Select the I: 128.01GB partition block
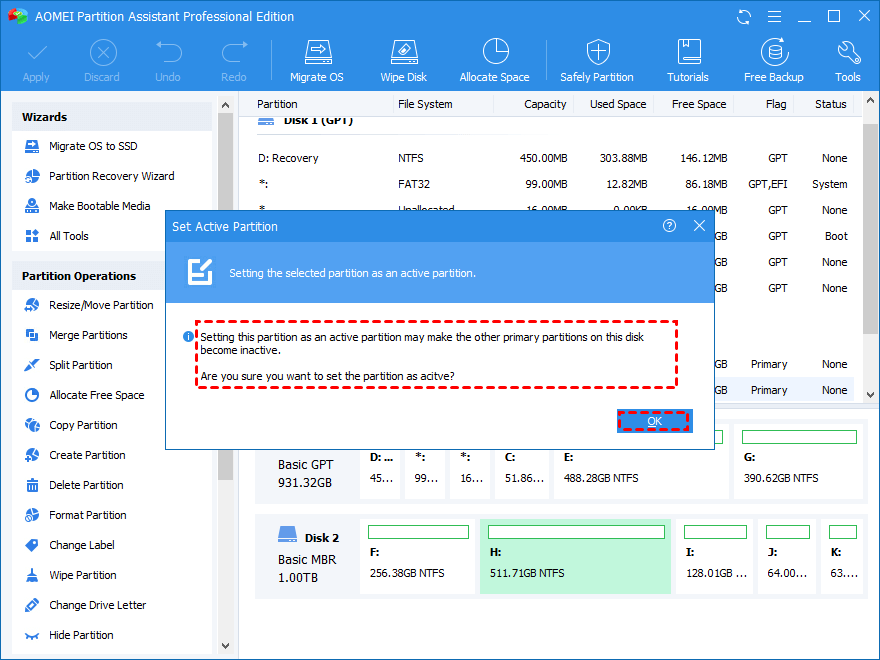This screenshot has height=660, width=880. coord(716,557)
